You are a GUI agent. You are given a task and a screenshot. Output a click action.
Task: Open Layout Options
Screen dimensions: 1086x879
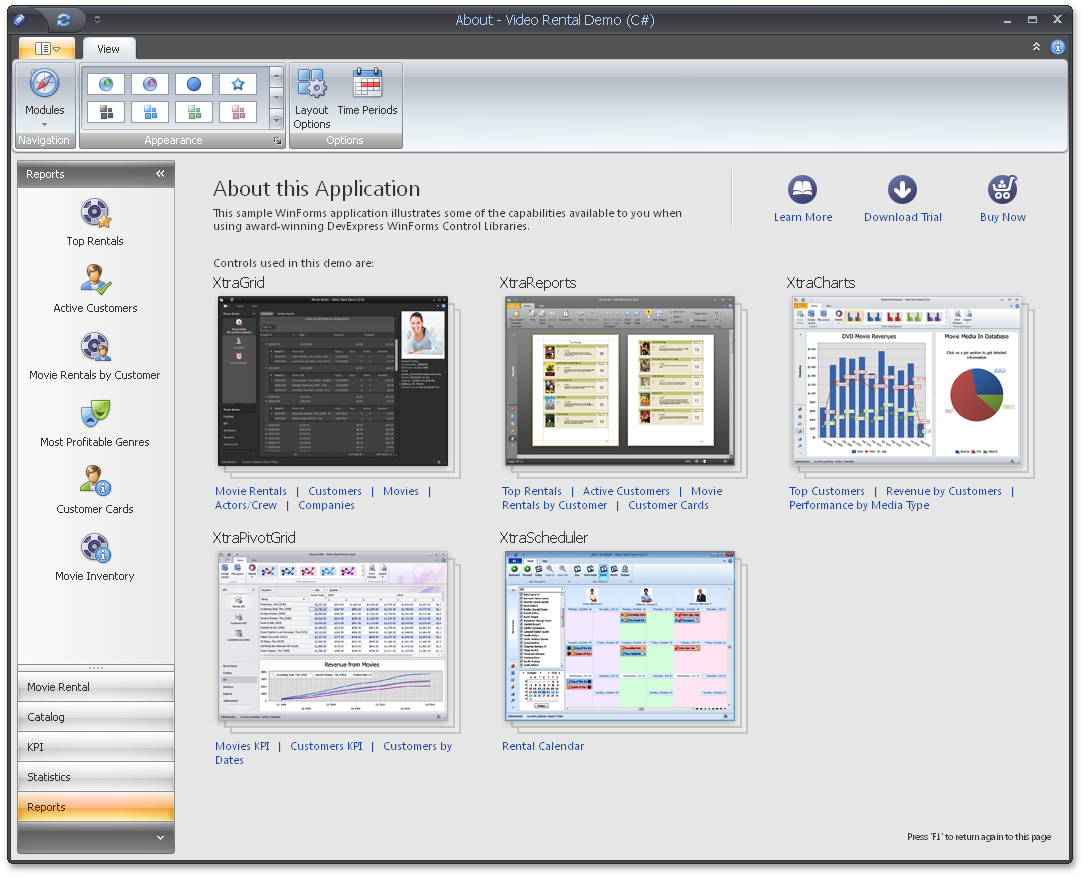[x=312, y=99]
